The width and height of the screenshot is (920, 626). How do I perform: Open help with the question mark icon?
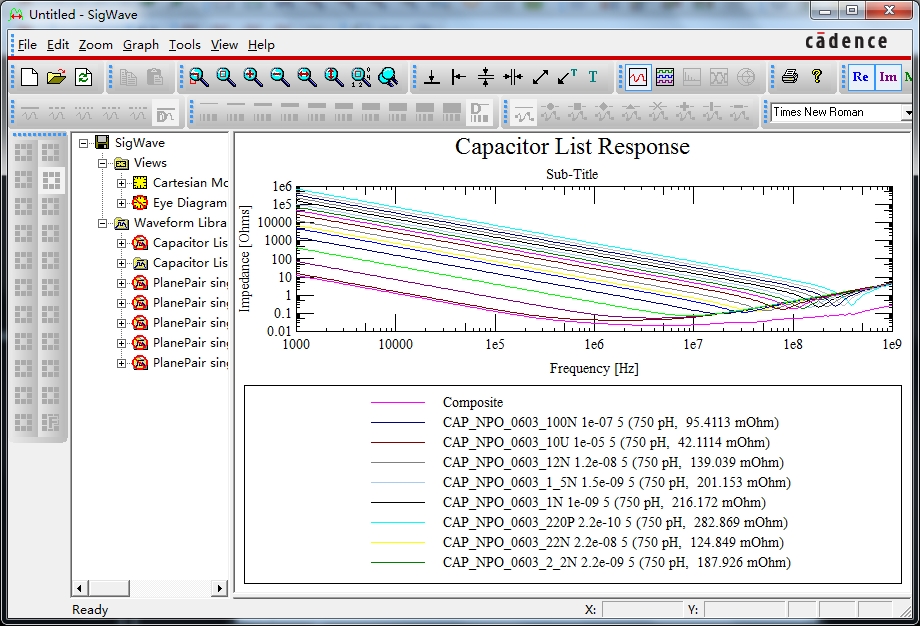(x=817, y=76)
